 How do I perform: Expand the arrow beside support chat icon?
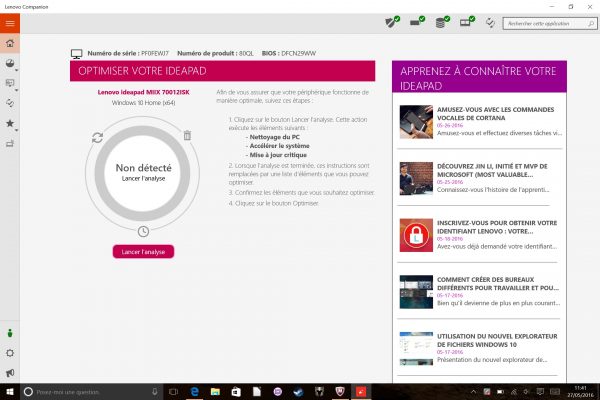pos(16,90)
